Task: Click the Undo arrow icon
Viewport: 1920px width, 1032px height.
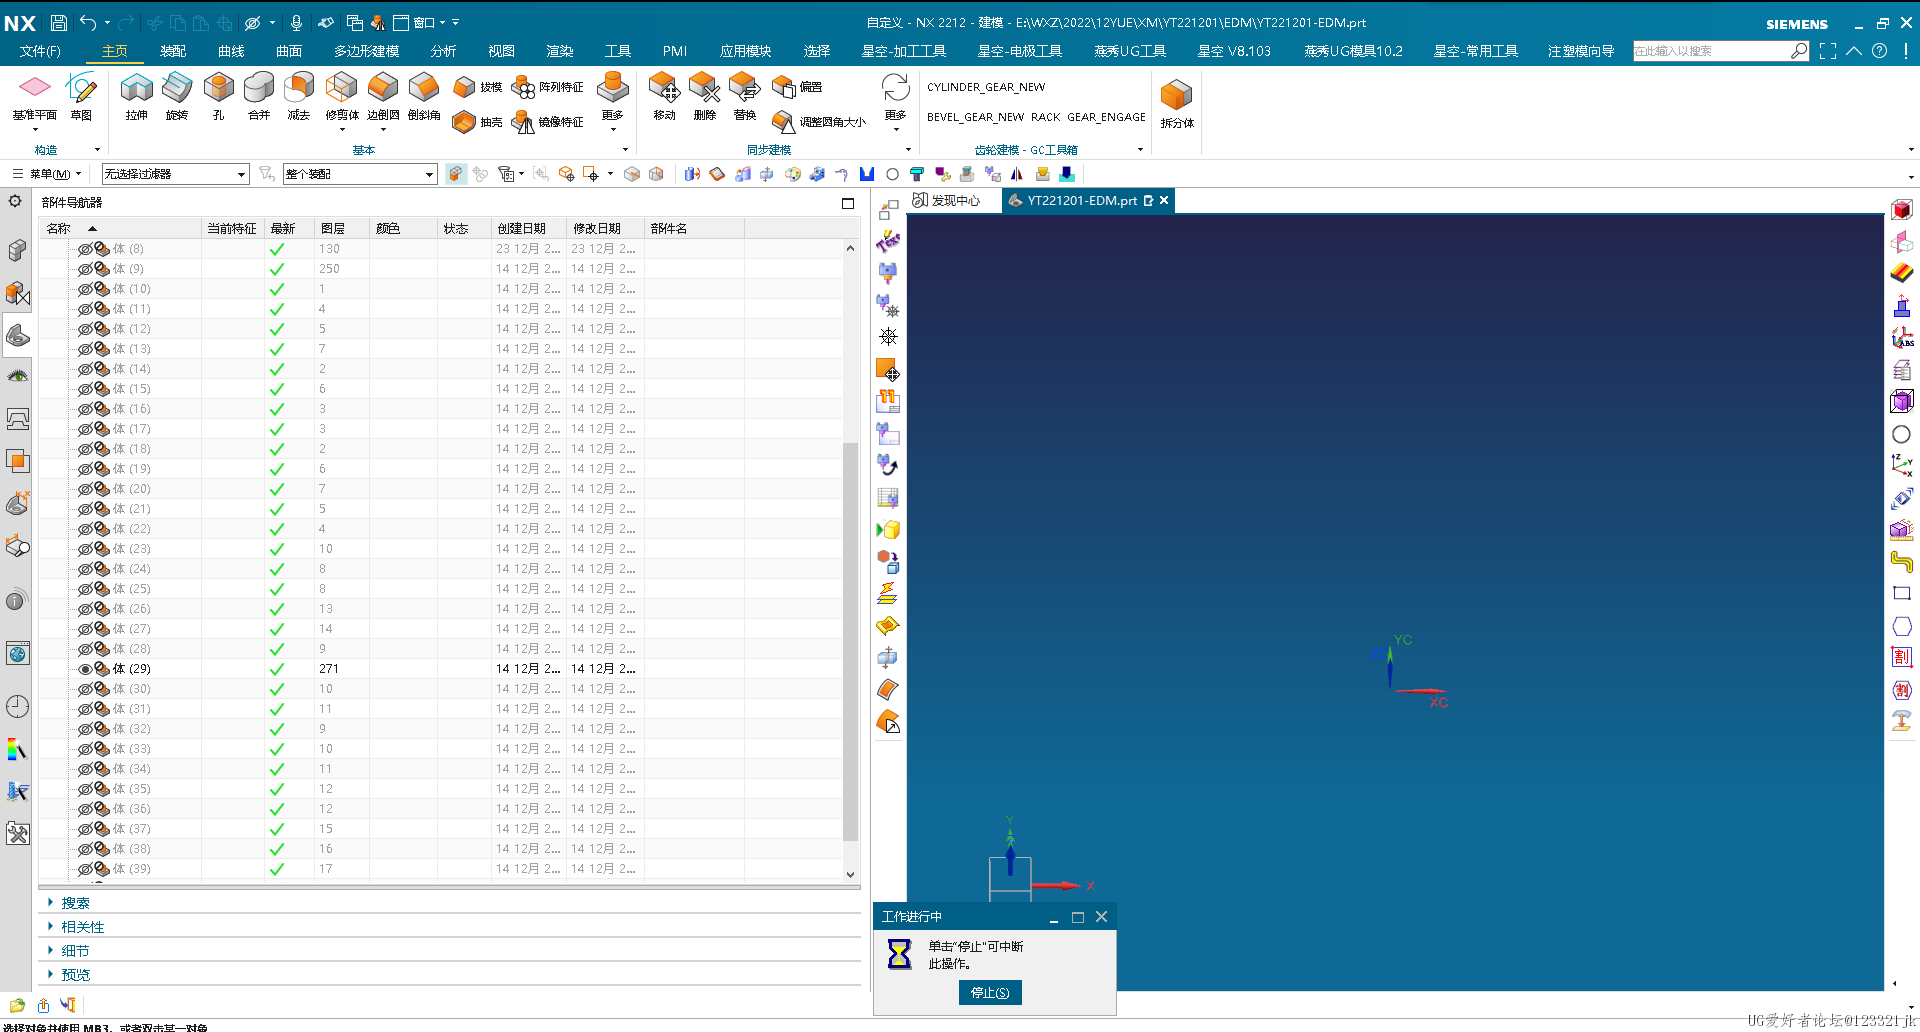Action: (88, 22)
